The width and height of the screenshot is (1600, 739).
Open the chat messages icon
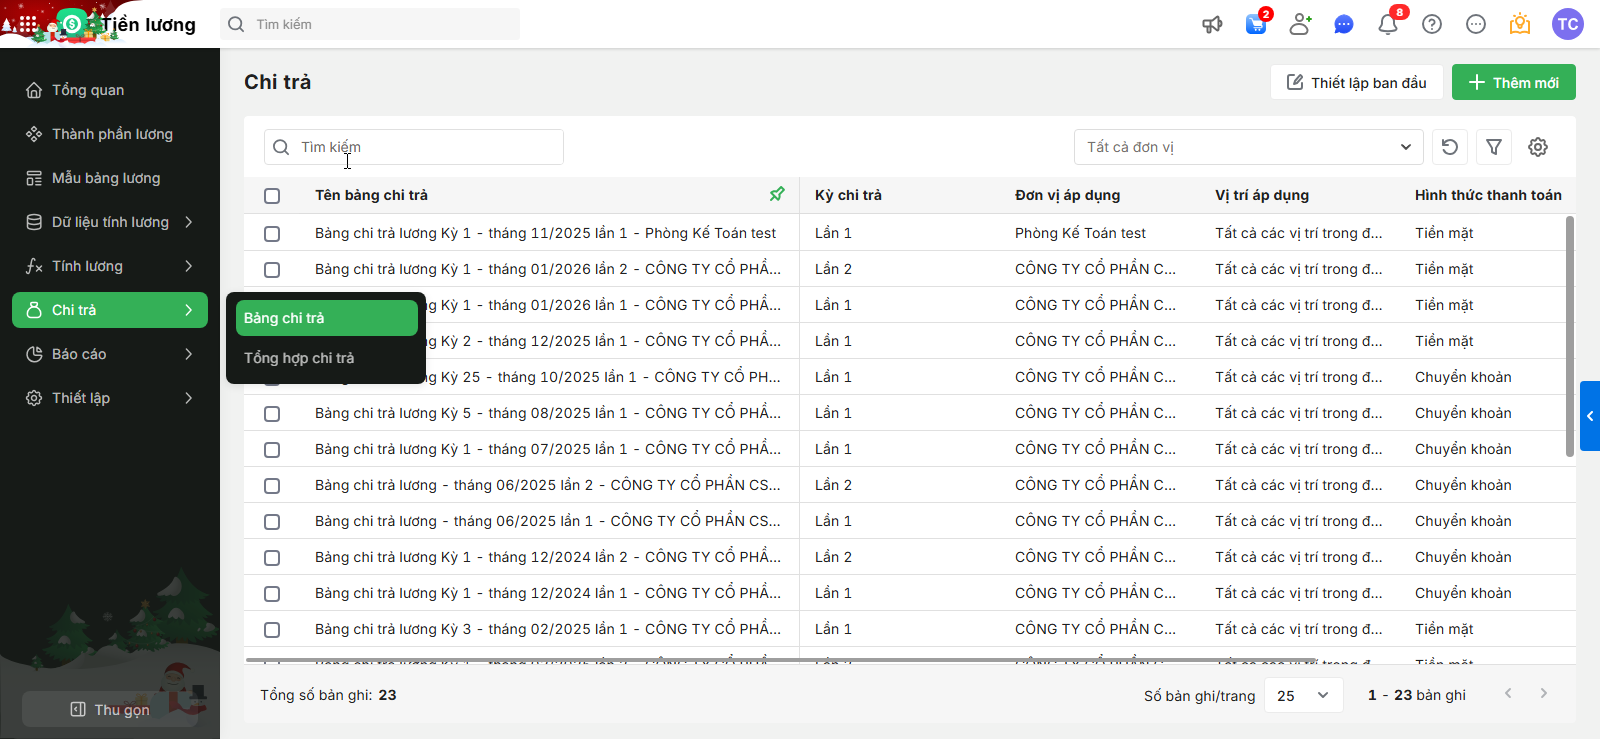pos(1344,24)
